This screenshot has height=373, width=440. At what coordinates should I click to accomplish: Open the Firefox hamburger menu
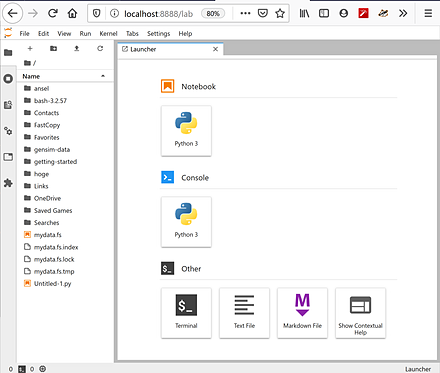(x=428, y=13)
